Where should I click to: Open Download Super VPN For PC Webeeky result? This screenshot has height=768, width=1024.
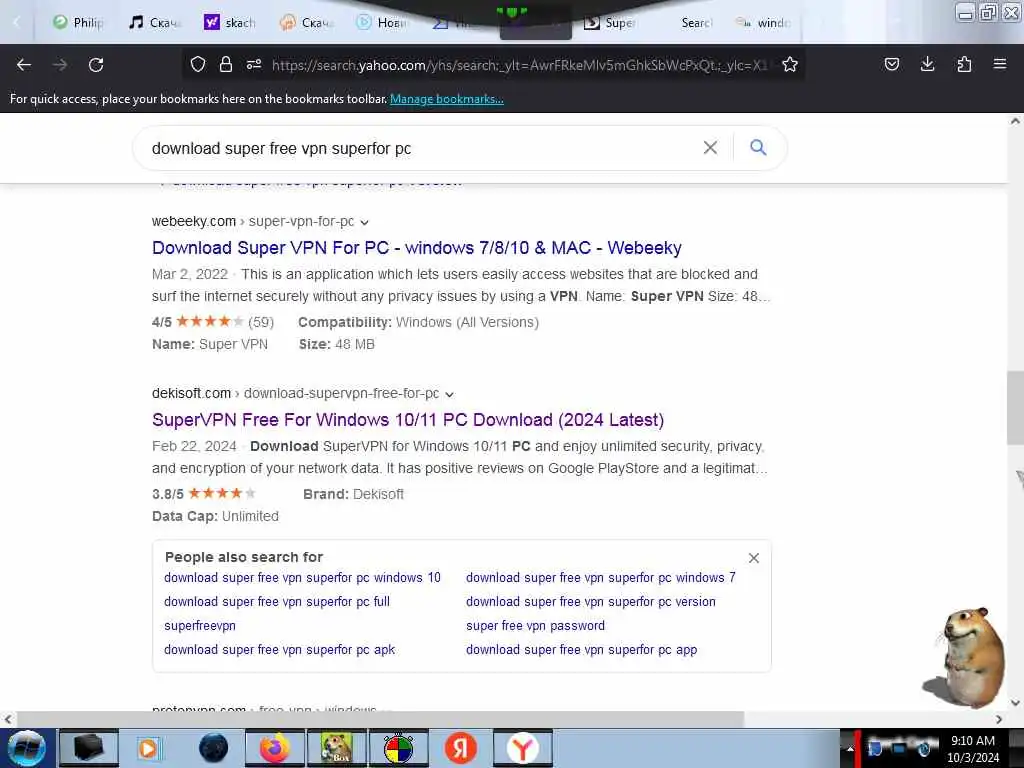point(417,248)
